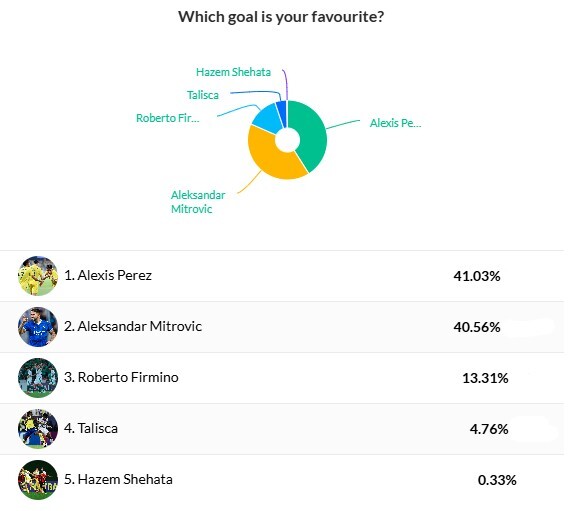Click the 'Hazem Shehata' chart label

[233, 72]
